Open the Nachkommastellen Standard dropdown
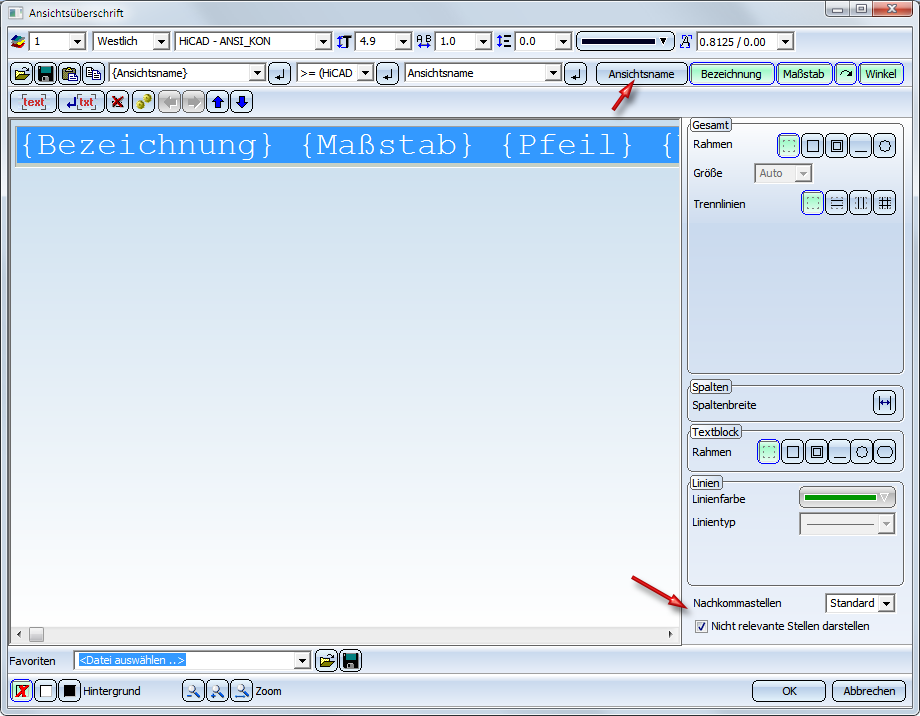Viewport: 920px width, 716px height. click(887, 603)
